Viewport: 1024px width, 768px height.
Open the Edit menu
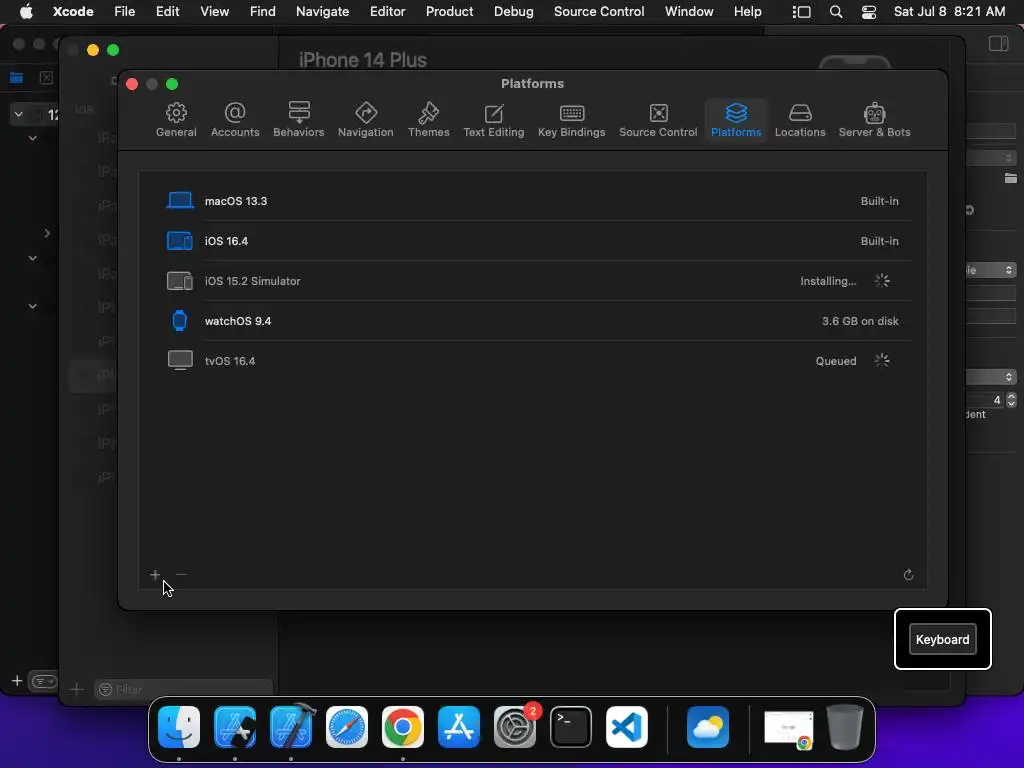pyautogui.click(x=167, y=12)
